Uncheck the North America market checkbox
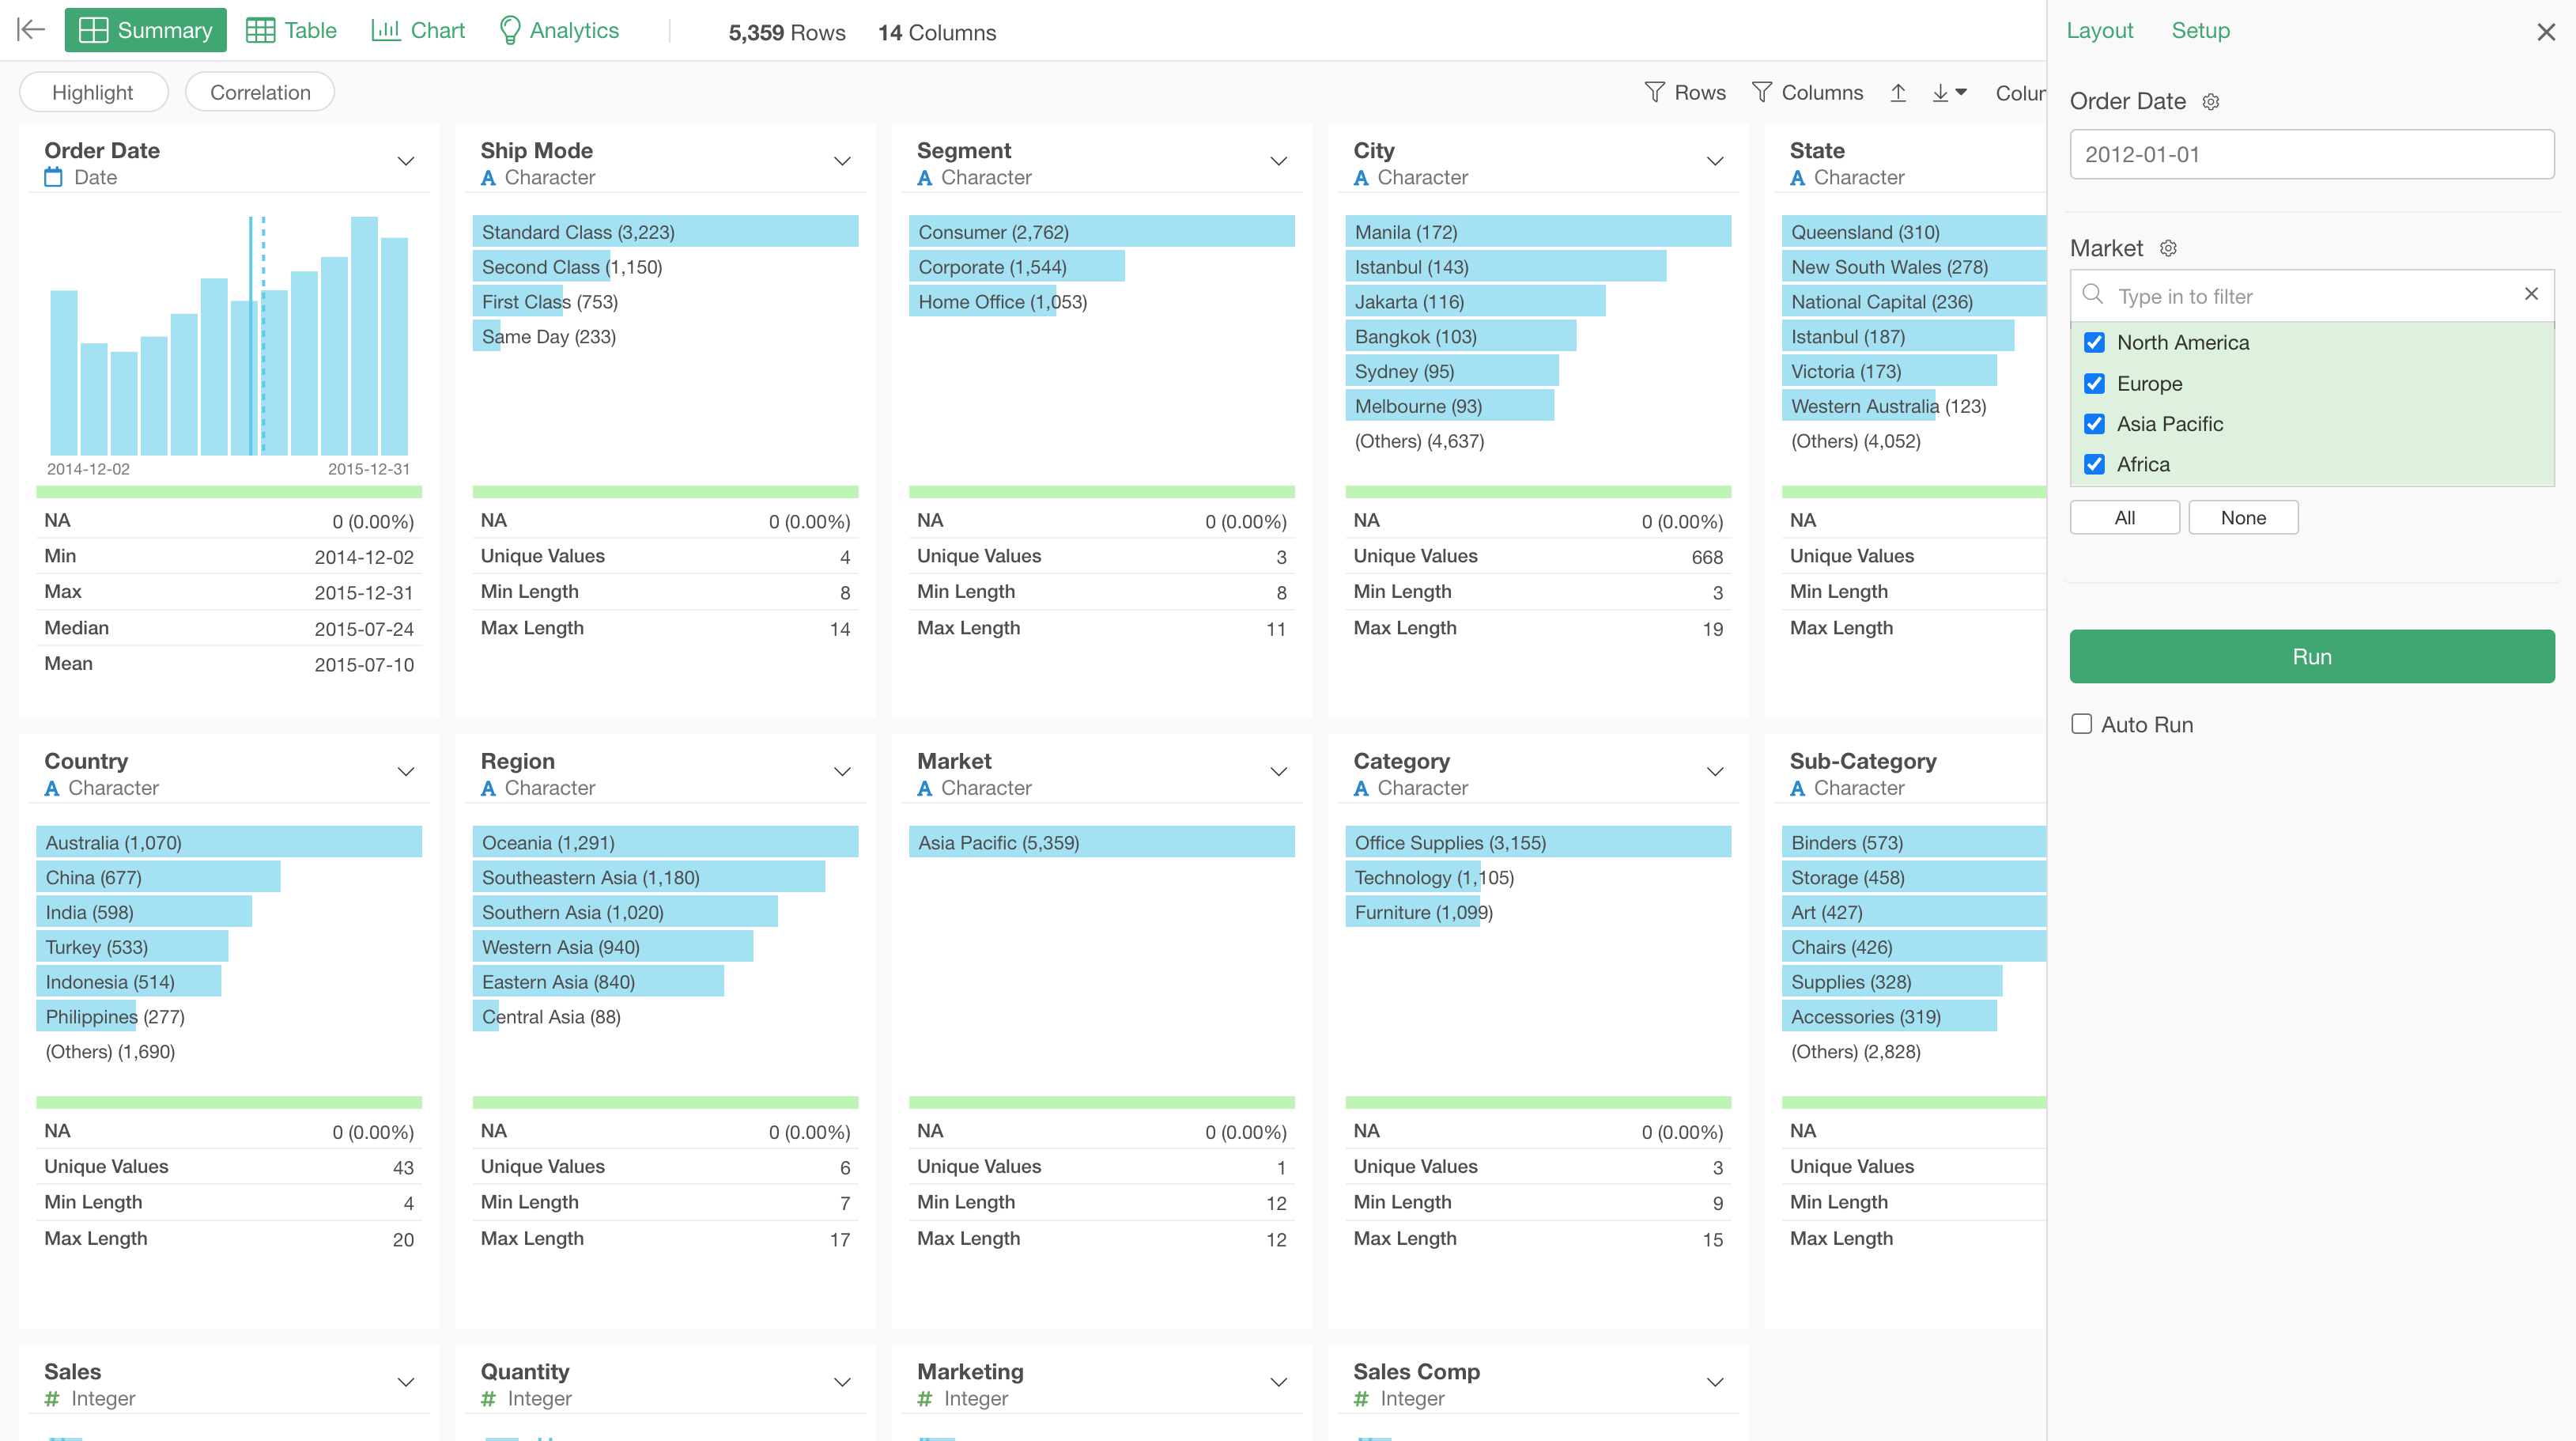 point(2094,343)
